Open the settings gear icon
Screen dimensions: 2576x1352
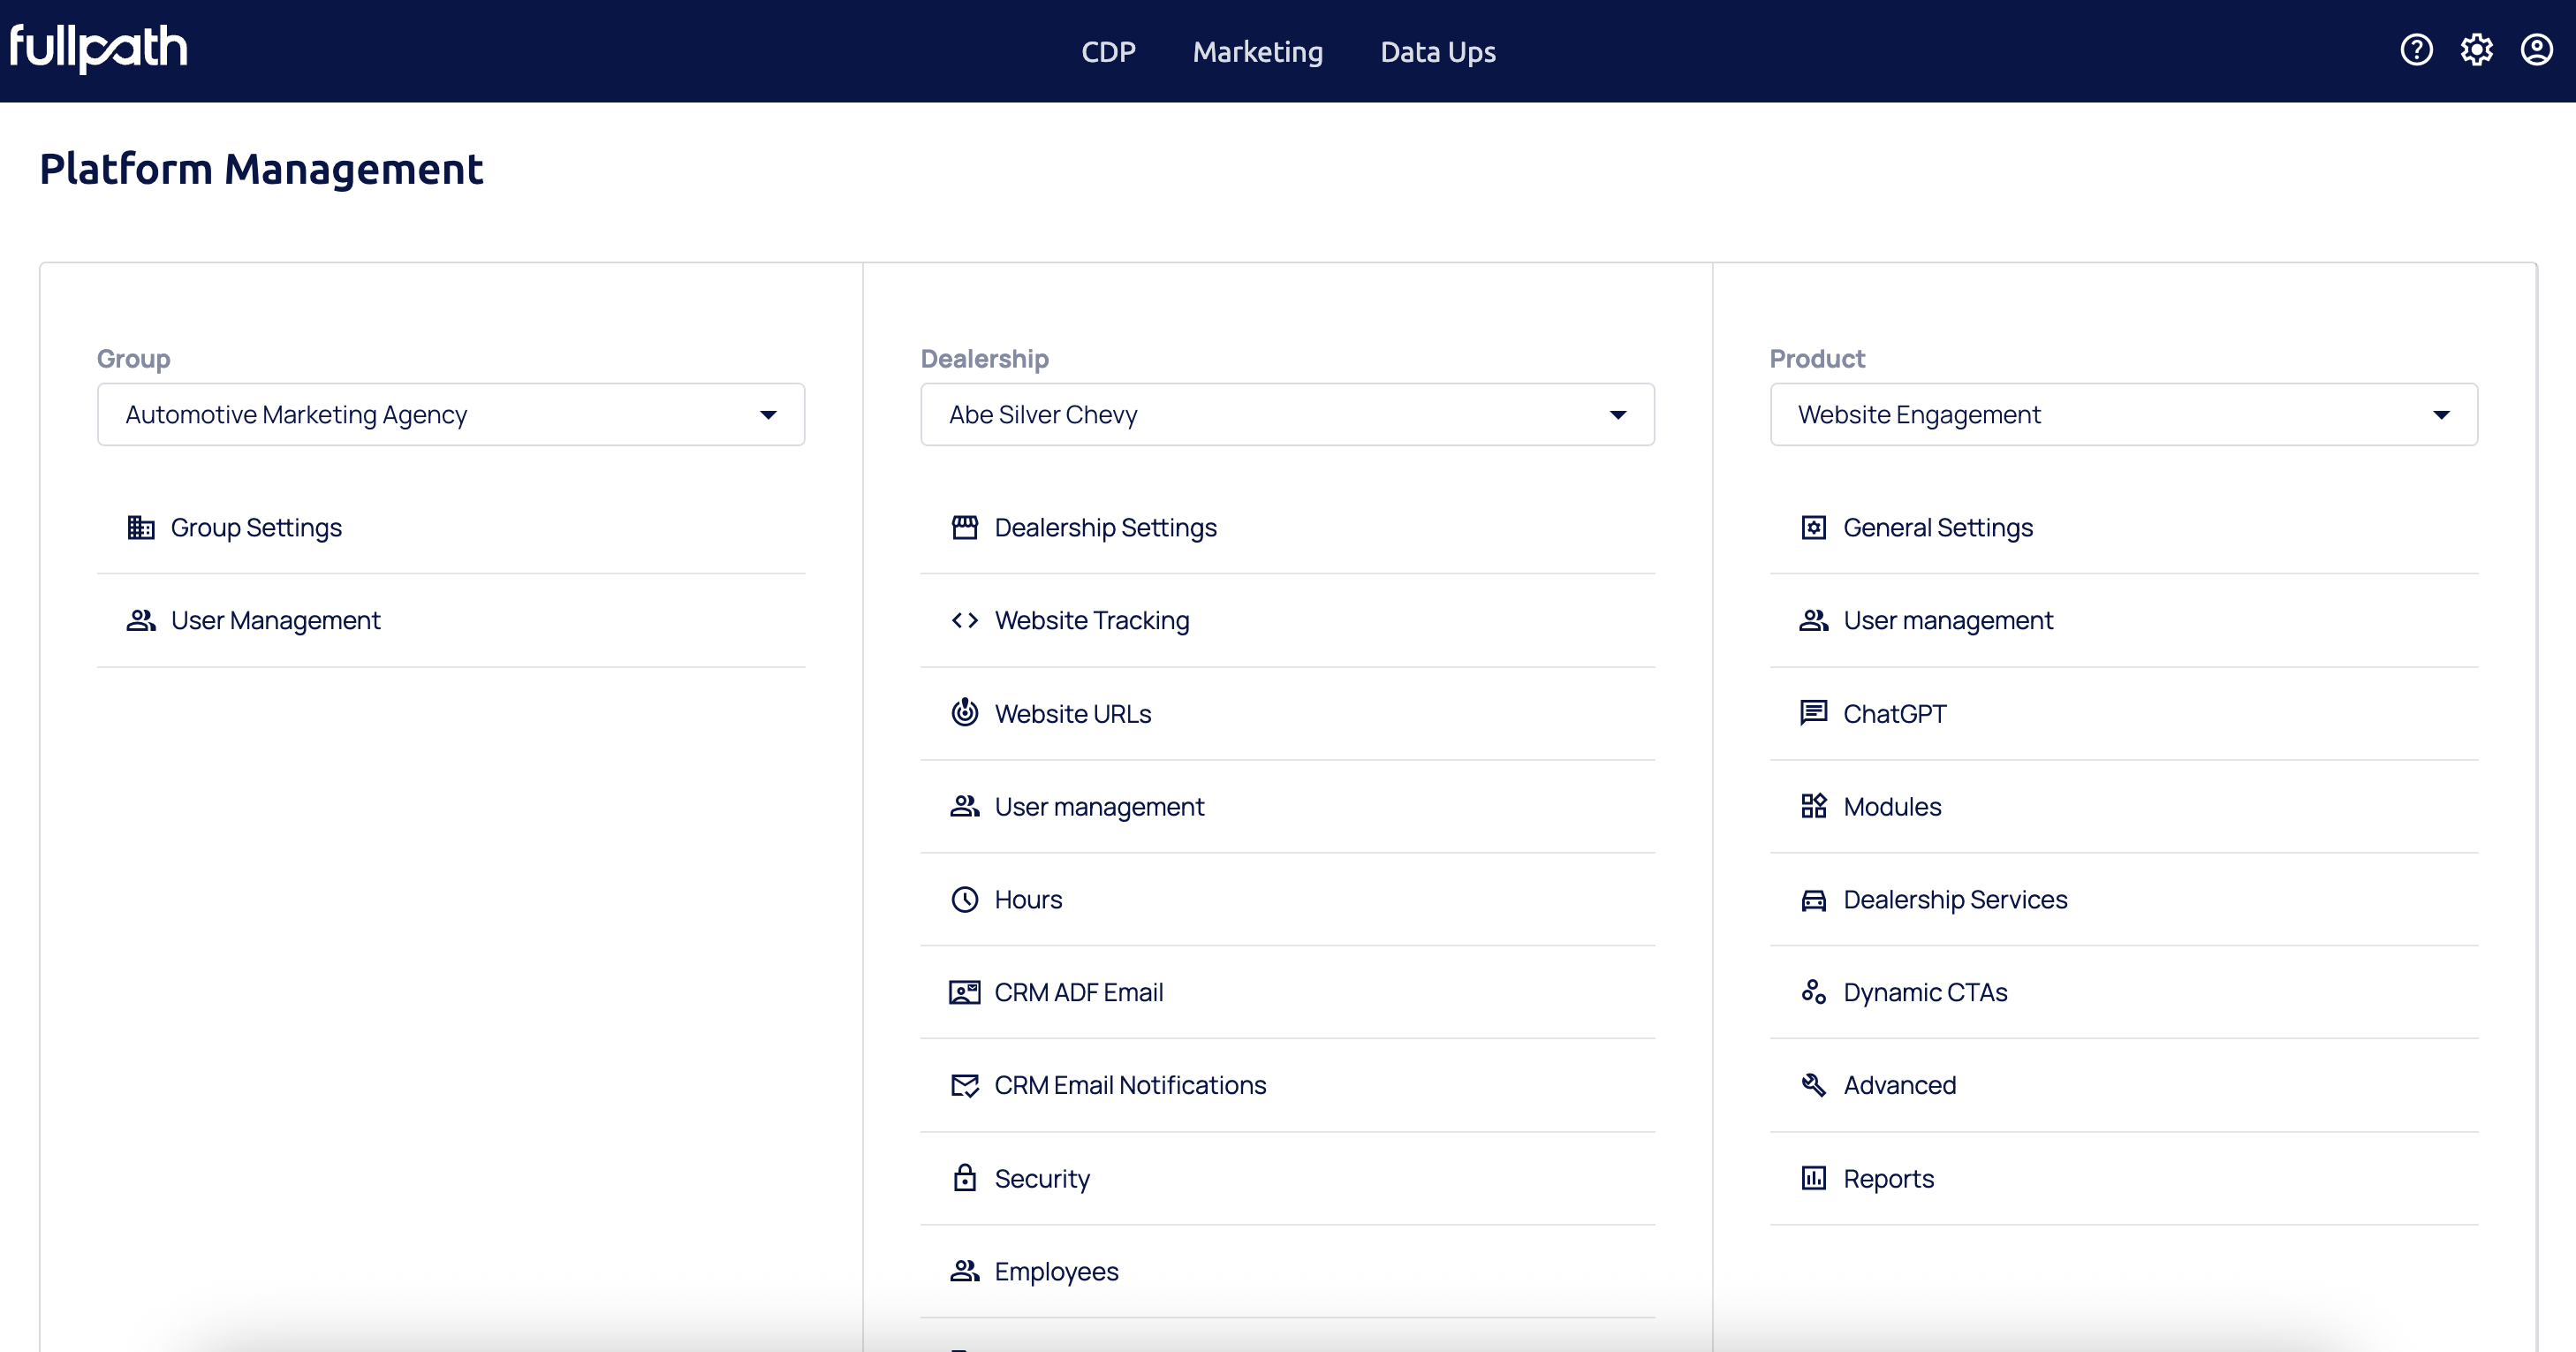tap(2476, 50)
